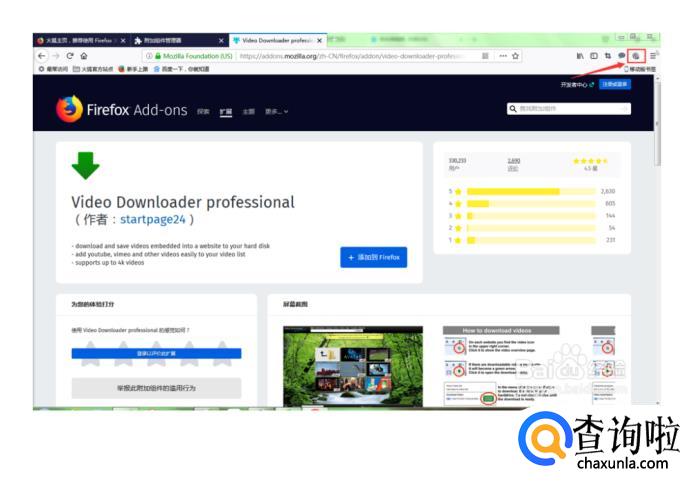Click the Video Downloader extension toolbar icon

point(636,56)
